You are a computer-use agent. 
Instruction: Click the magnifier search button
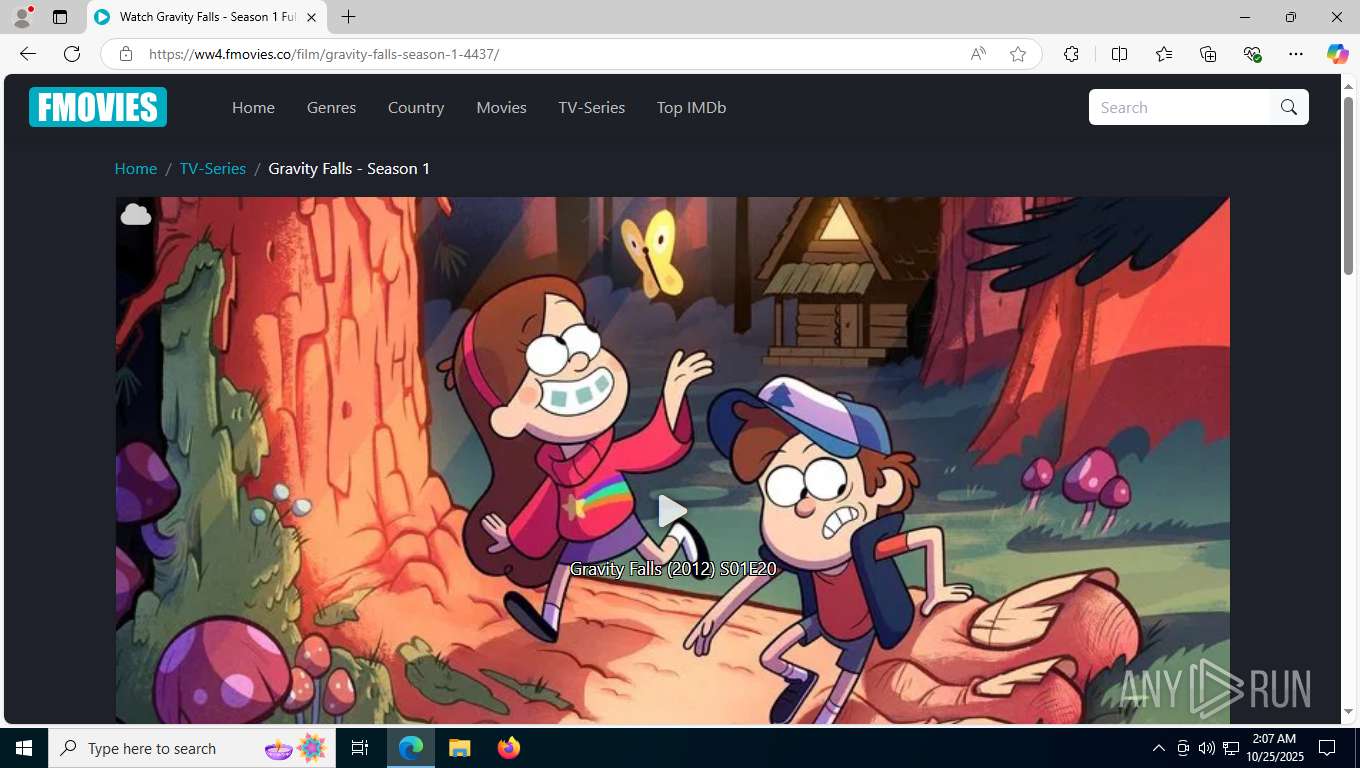pos(1289,107)
